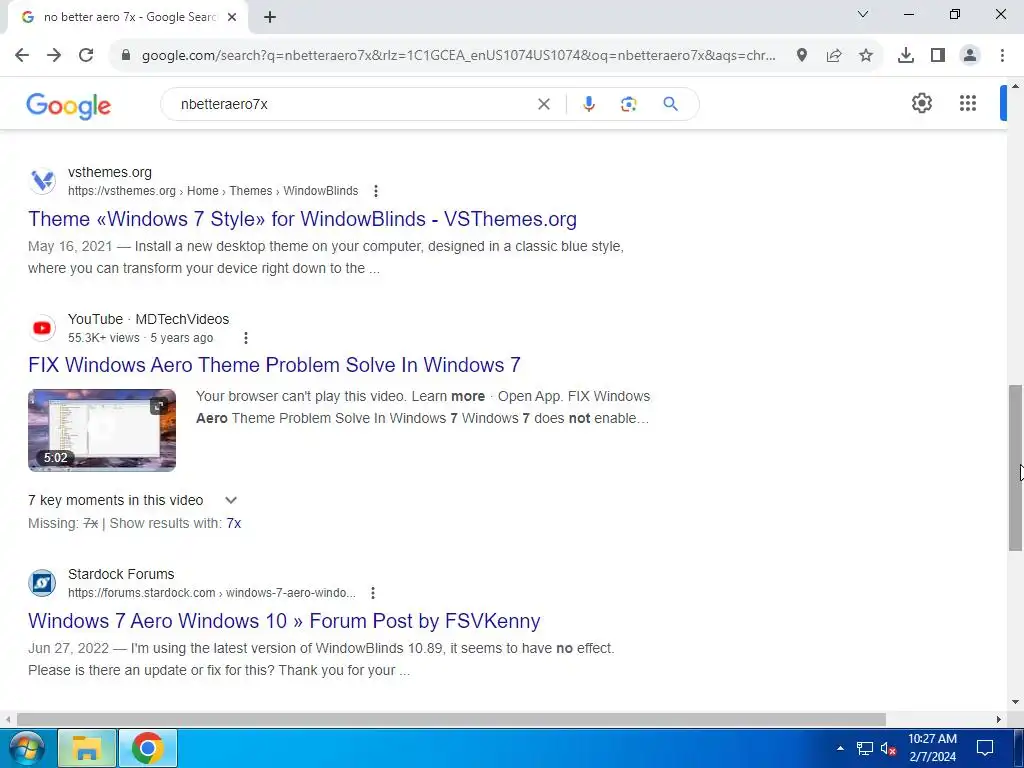
Task: Focus the browser address bar
Action: coord(458,56)
